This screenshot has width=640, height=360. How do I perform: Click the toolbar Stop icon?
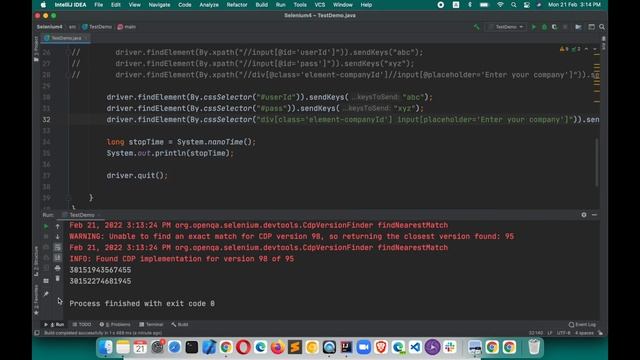click(x=565, y=27)
